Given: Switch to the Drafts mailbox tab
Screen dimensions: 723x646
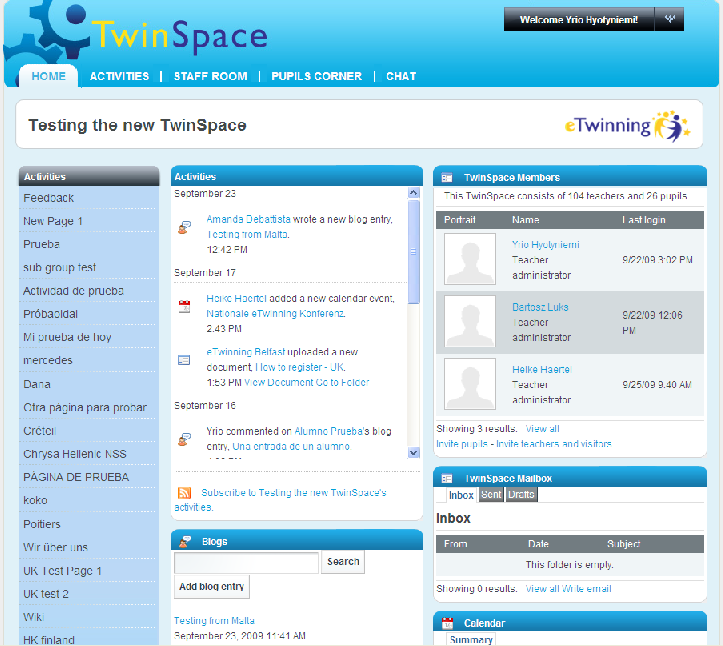Looking at the screenshot, I should [x=522, y=495].
